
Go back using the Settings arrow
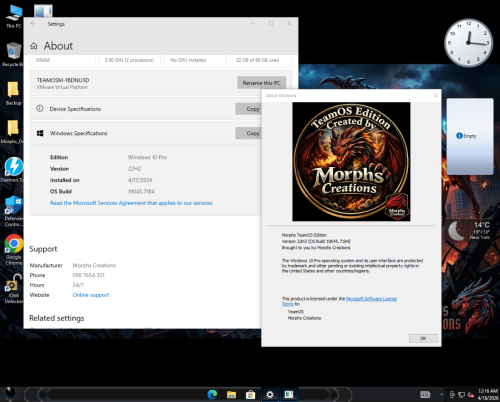point(33,24)
